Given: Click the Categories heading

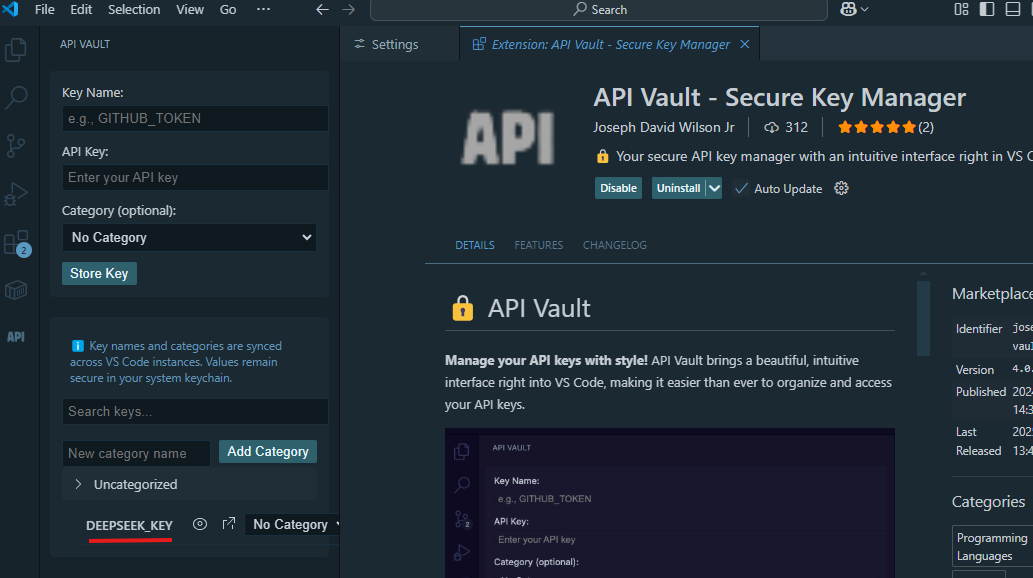Looking at the screenshot, I should click(x=988, y=502).
